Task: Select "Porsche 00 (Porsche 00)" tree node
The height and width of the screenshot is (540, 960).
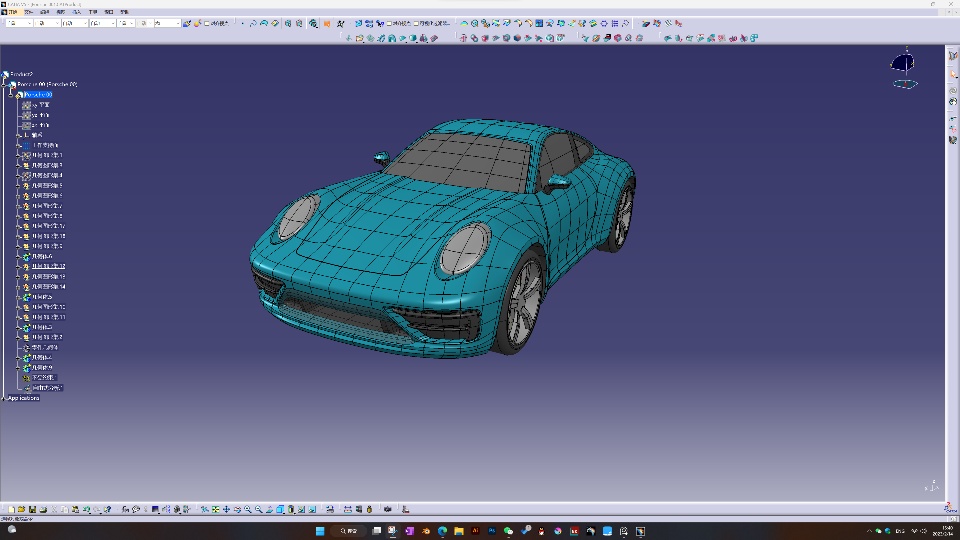Action: 47,84
